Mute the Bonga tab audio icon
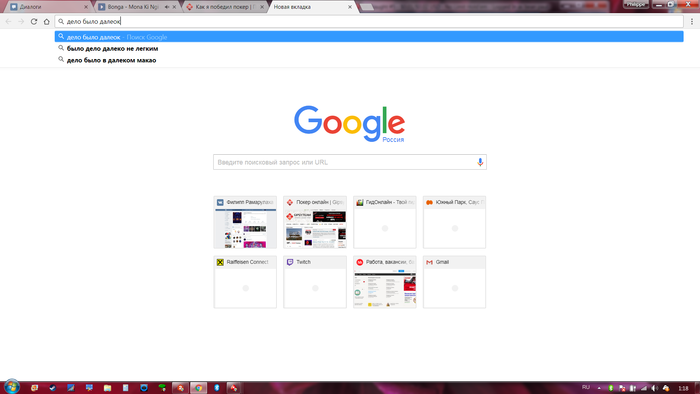 click(x=167, y=7)
